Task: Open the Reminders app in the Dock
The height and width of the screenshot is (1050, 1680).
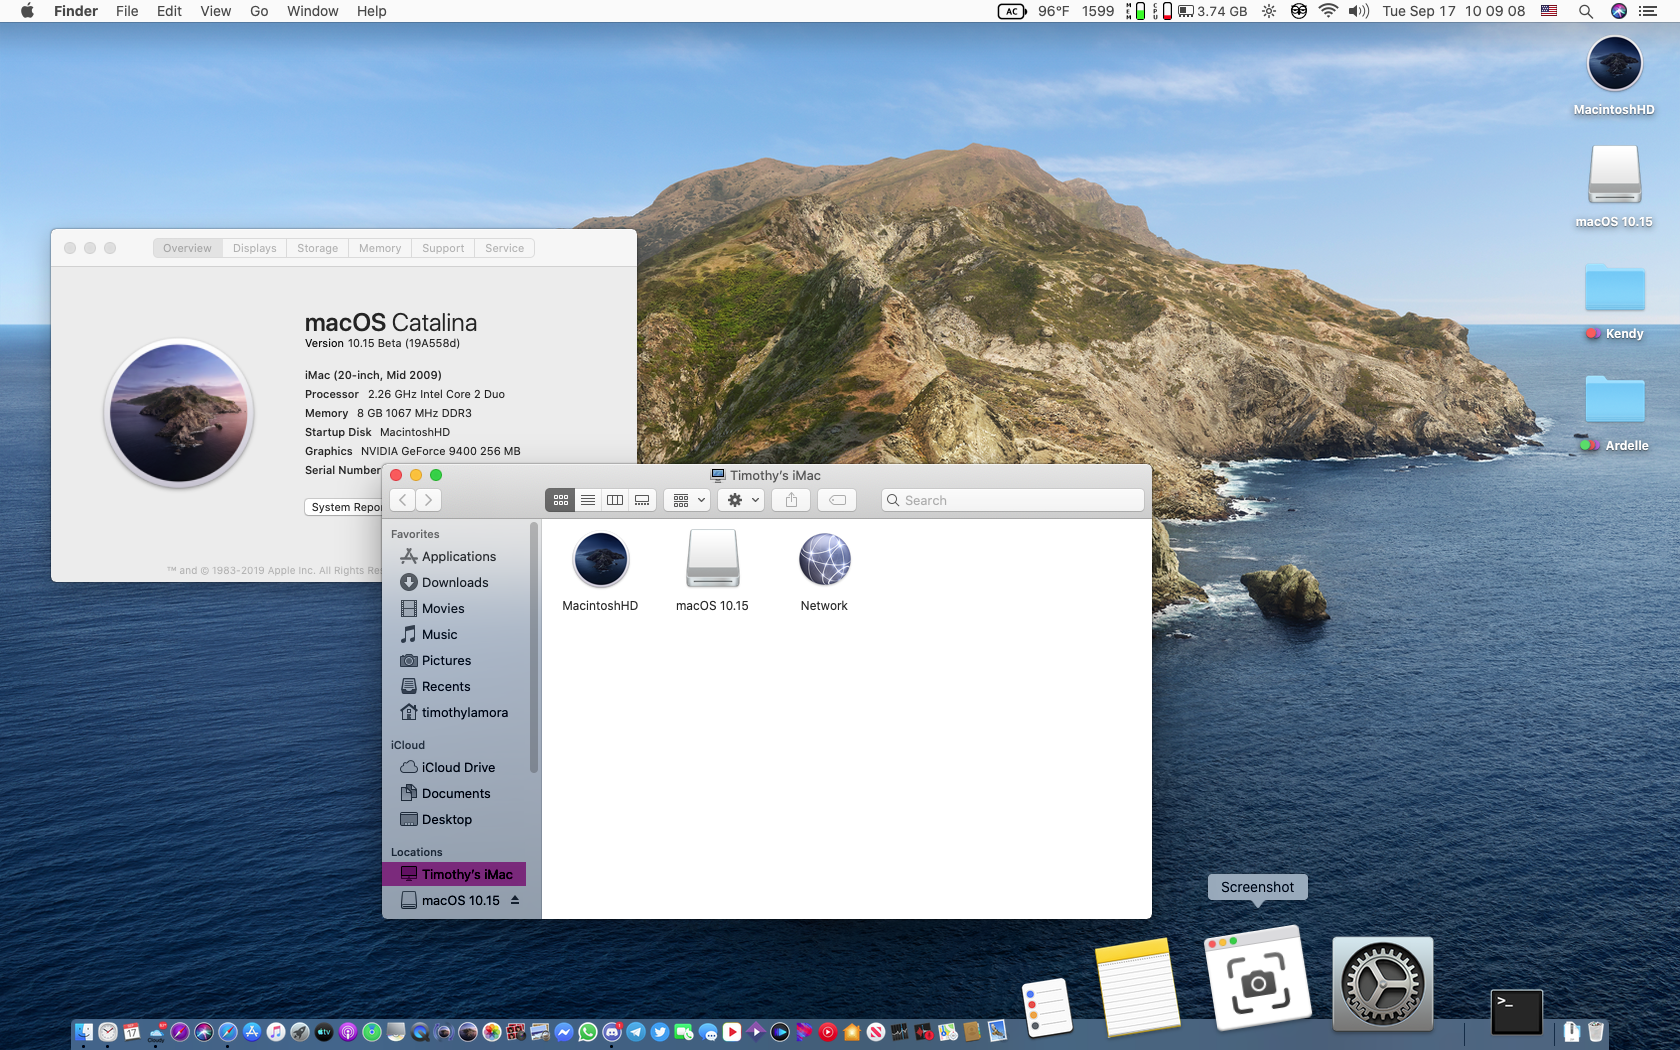Action: point(1046,1007)
